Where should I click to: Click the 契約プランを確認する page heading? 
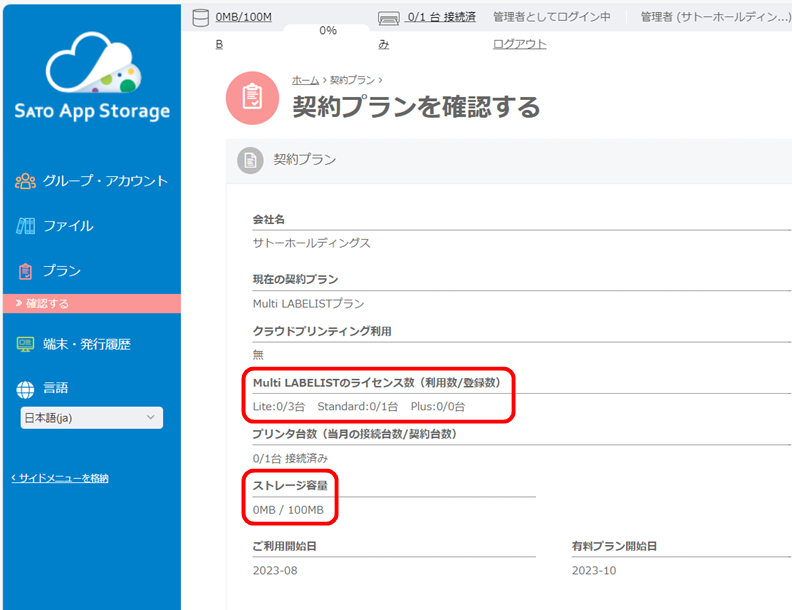tap(416, 107)
